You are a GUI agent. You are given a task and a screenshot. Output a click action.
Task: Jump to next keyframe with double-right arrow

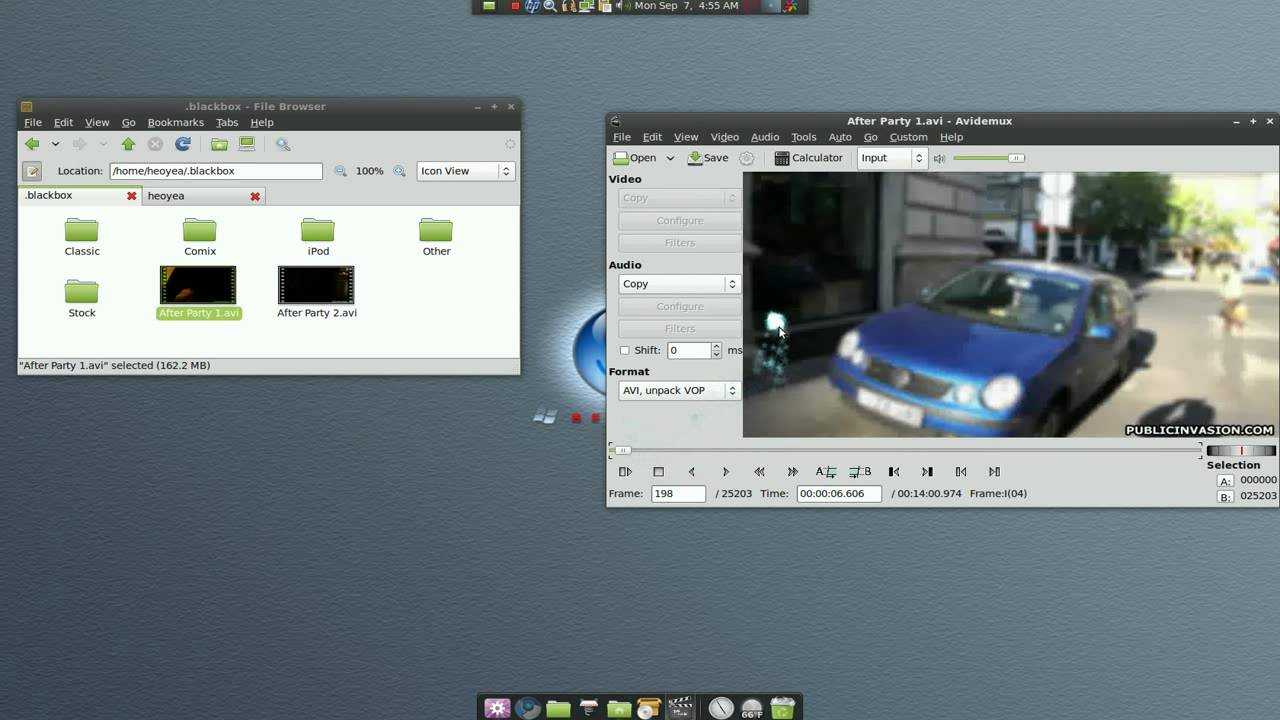pyautogui.click(x=793, y=472)
